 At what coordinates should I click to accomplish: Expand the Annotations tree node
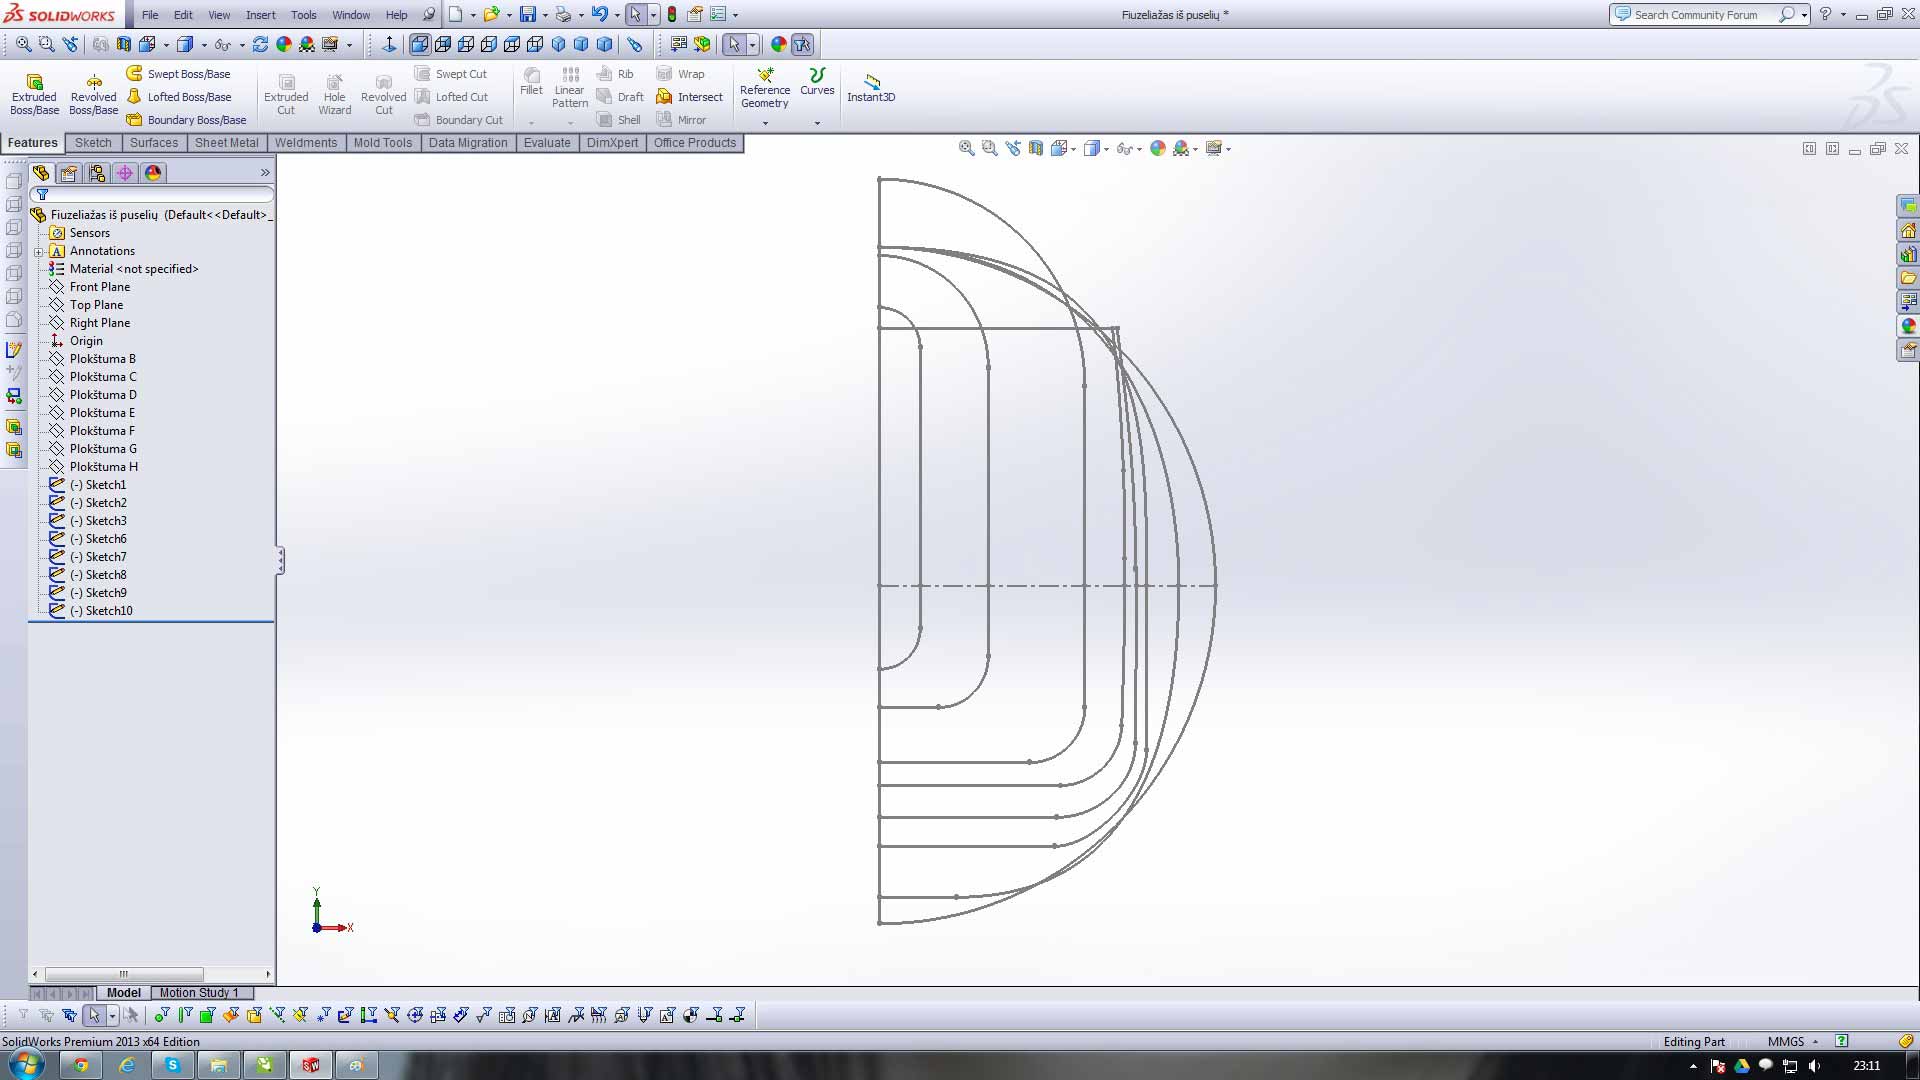point(39,251)
